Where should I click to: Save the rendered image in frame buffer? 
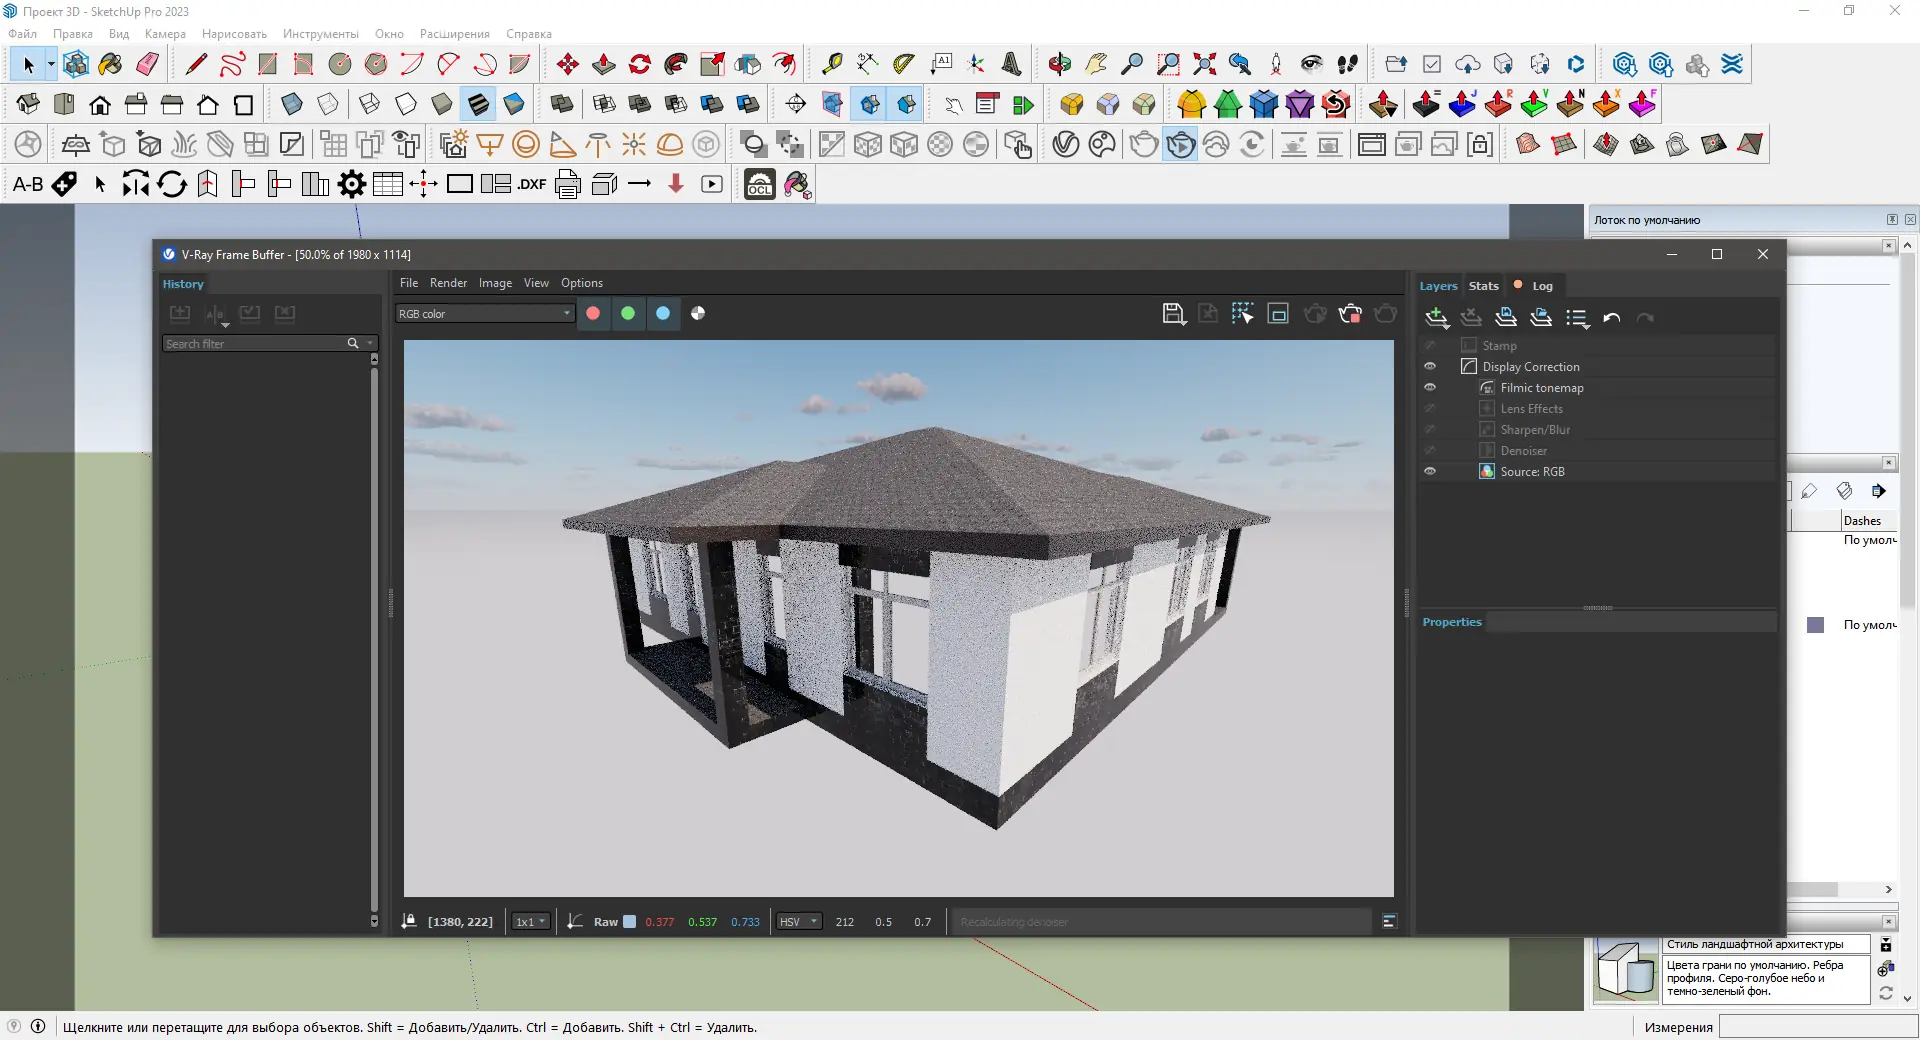(x=1174, y=314)
